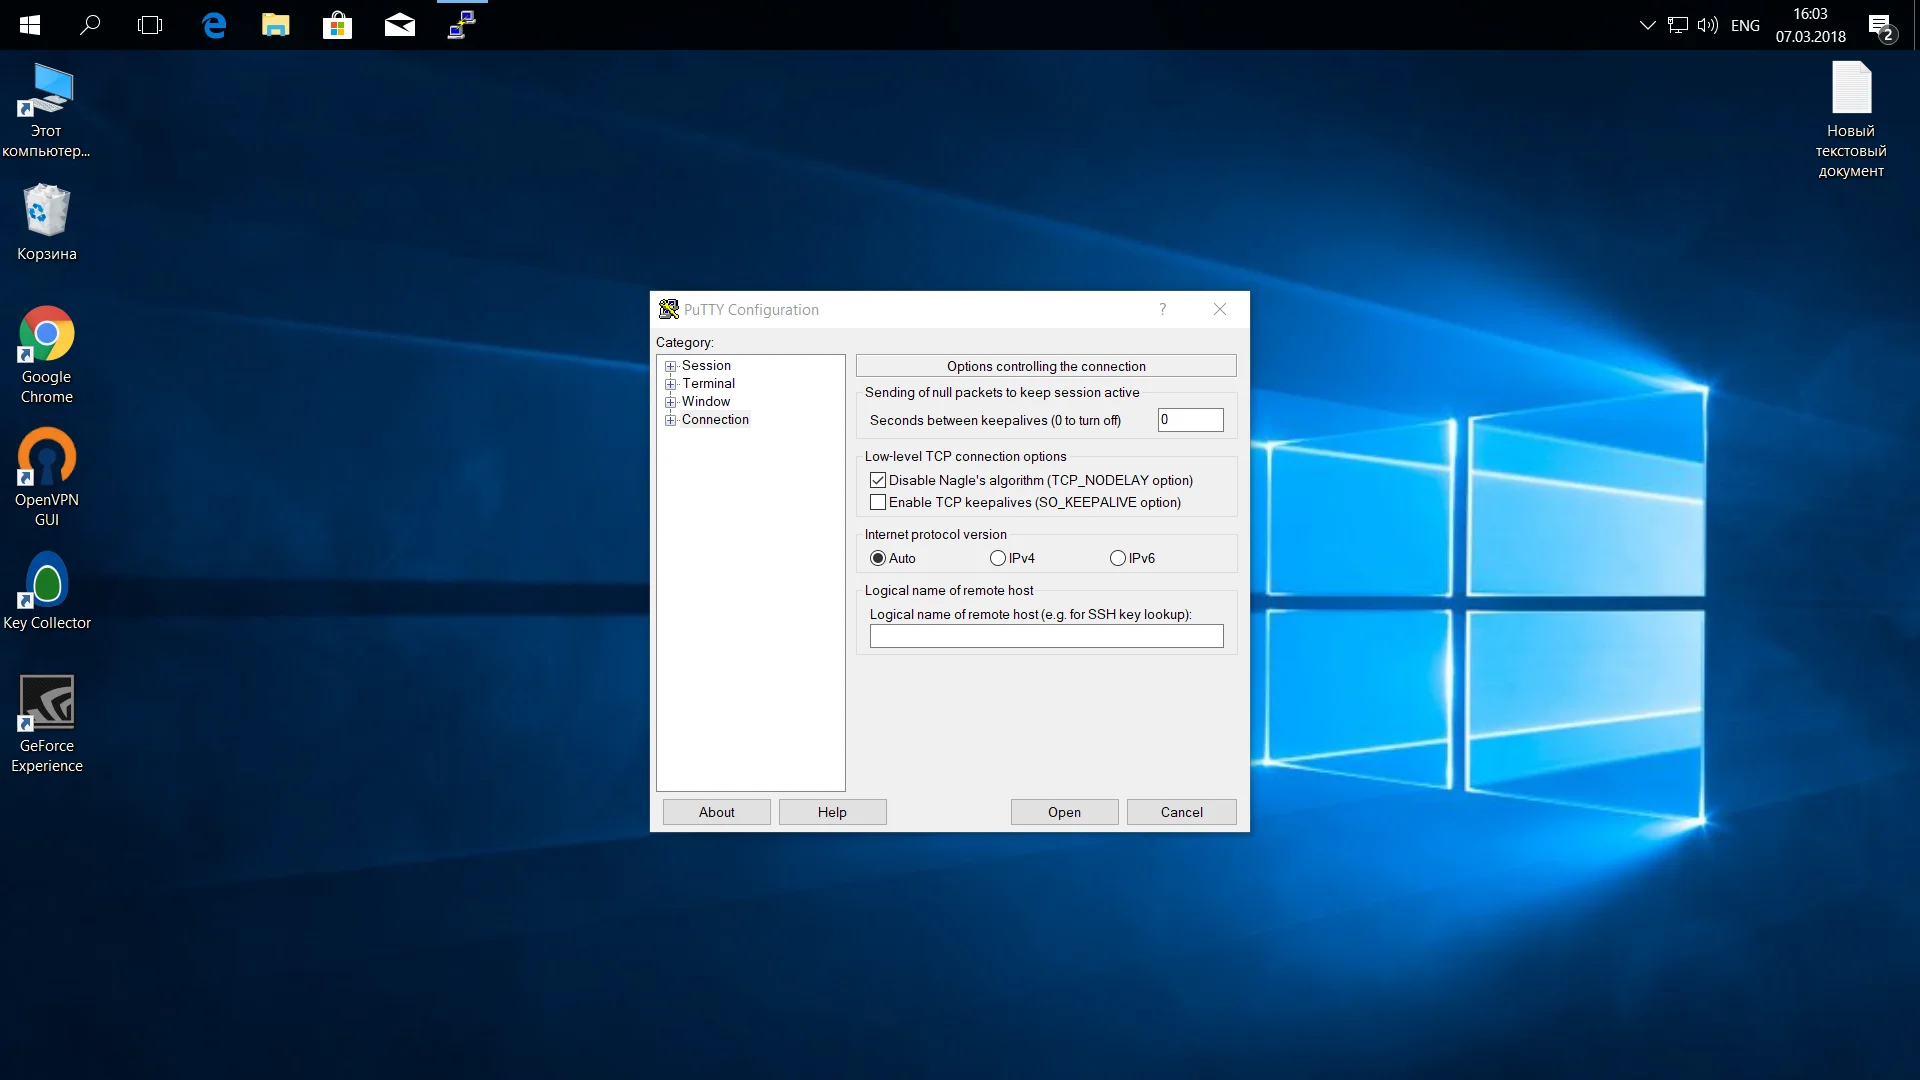Enable the TCP keepalives checkbox
This screenshot has height=1080, width=1920.
[x=878, y=502]
